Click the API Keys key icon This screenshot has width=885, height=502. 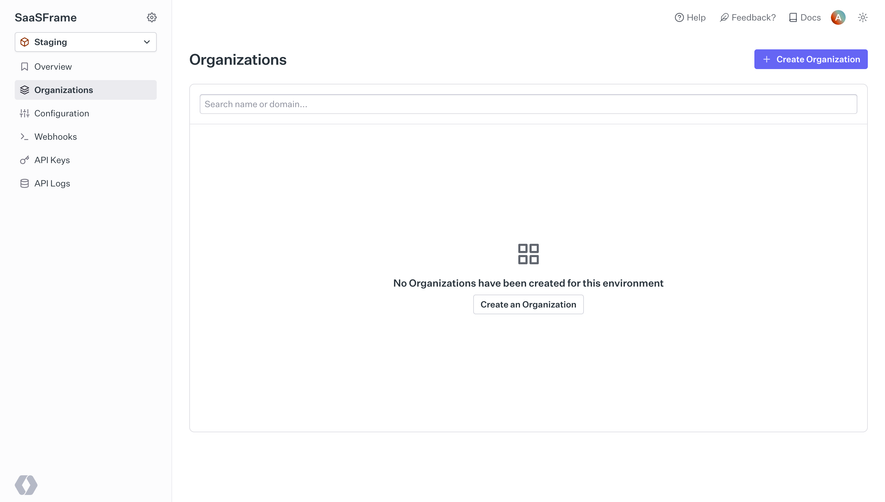point(24,160)
